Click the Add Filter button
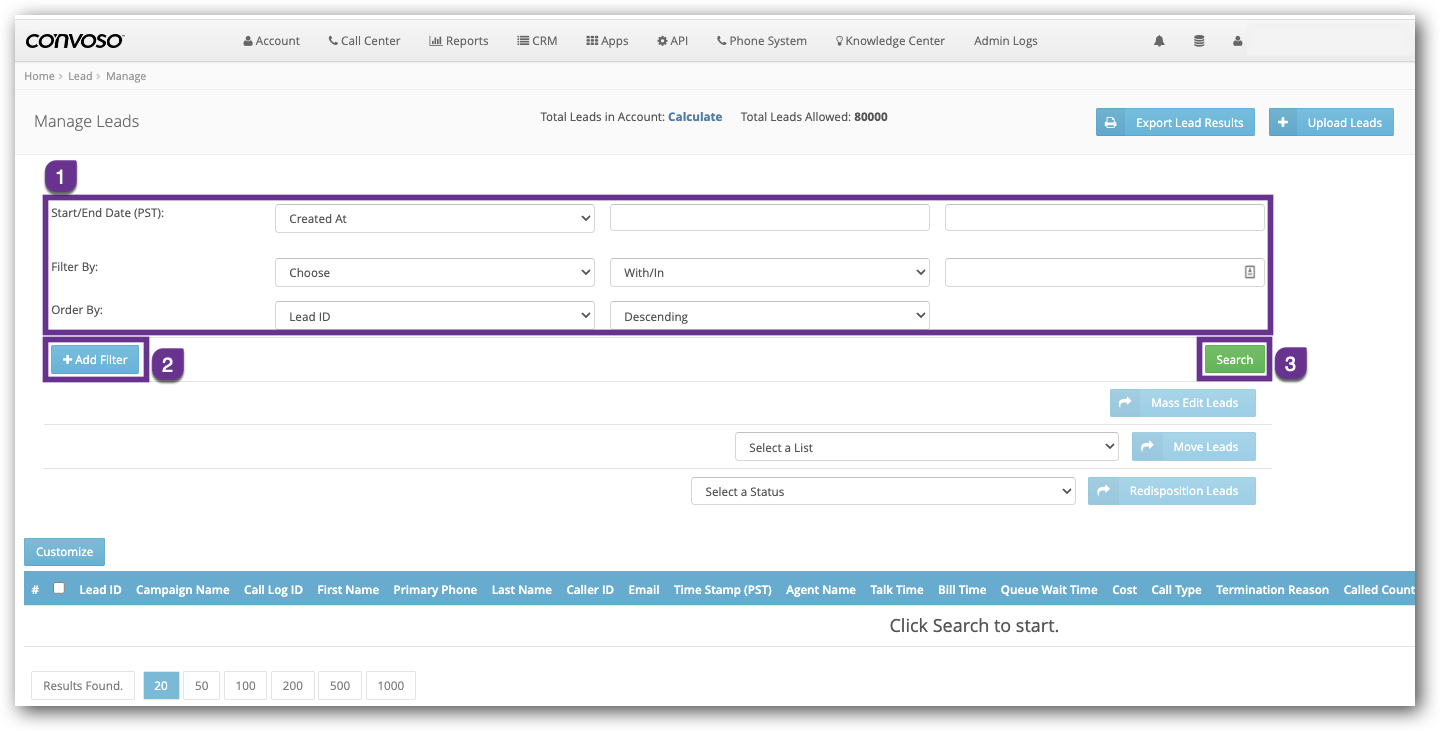The height and width of the screenshot is (731, 1440). (x=96, y=360)
